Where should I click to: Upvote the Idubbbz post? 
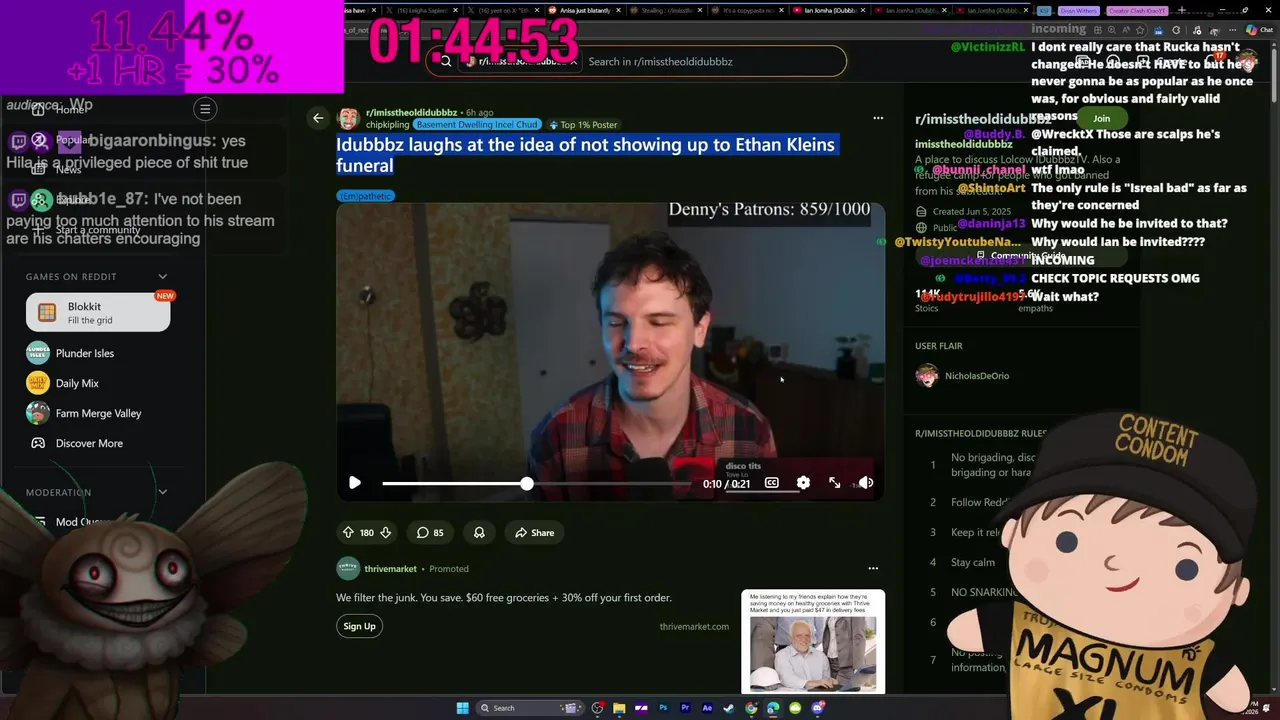348,533
